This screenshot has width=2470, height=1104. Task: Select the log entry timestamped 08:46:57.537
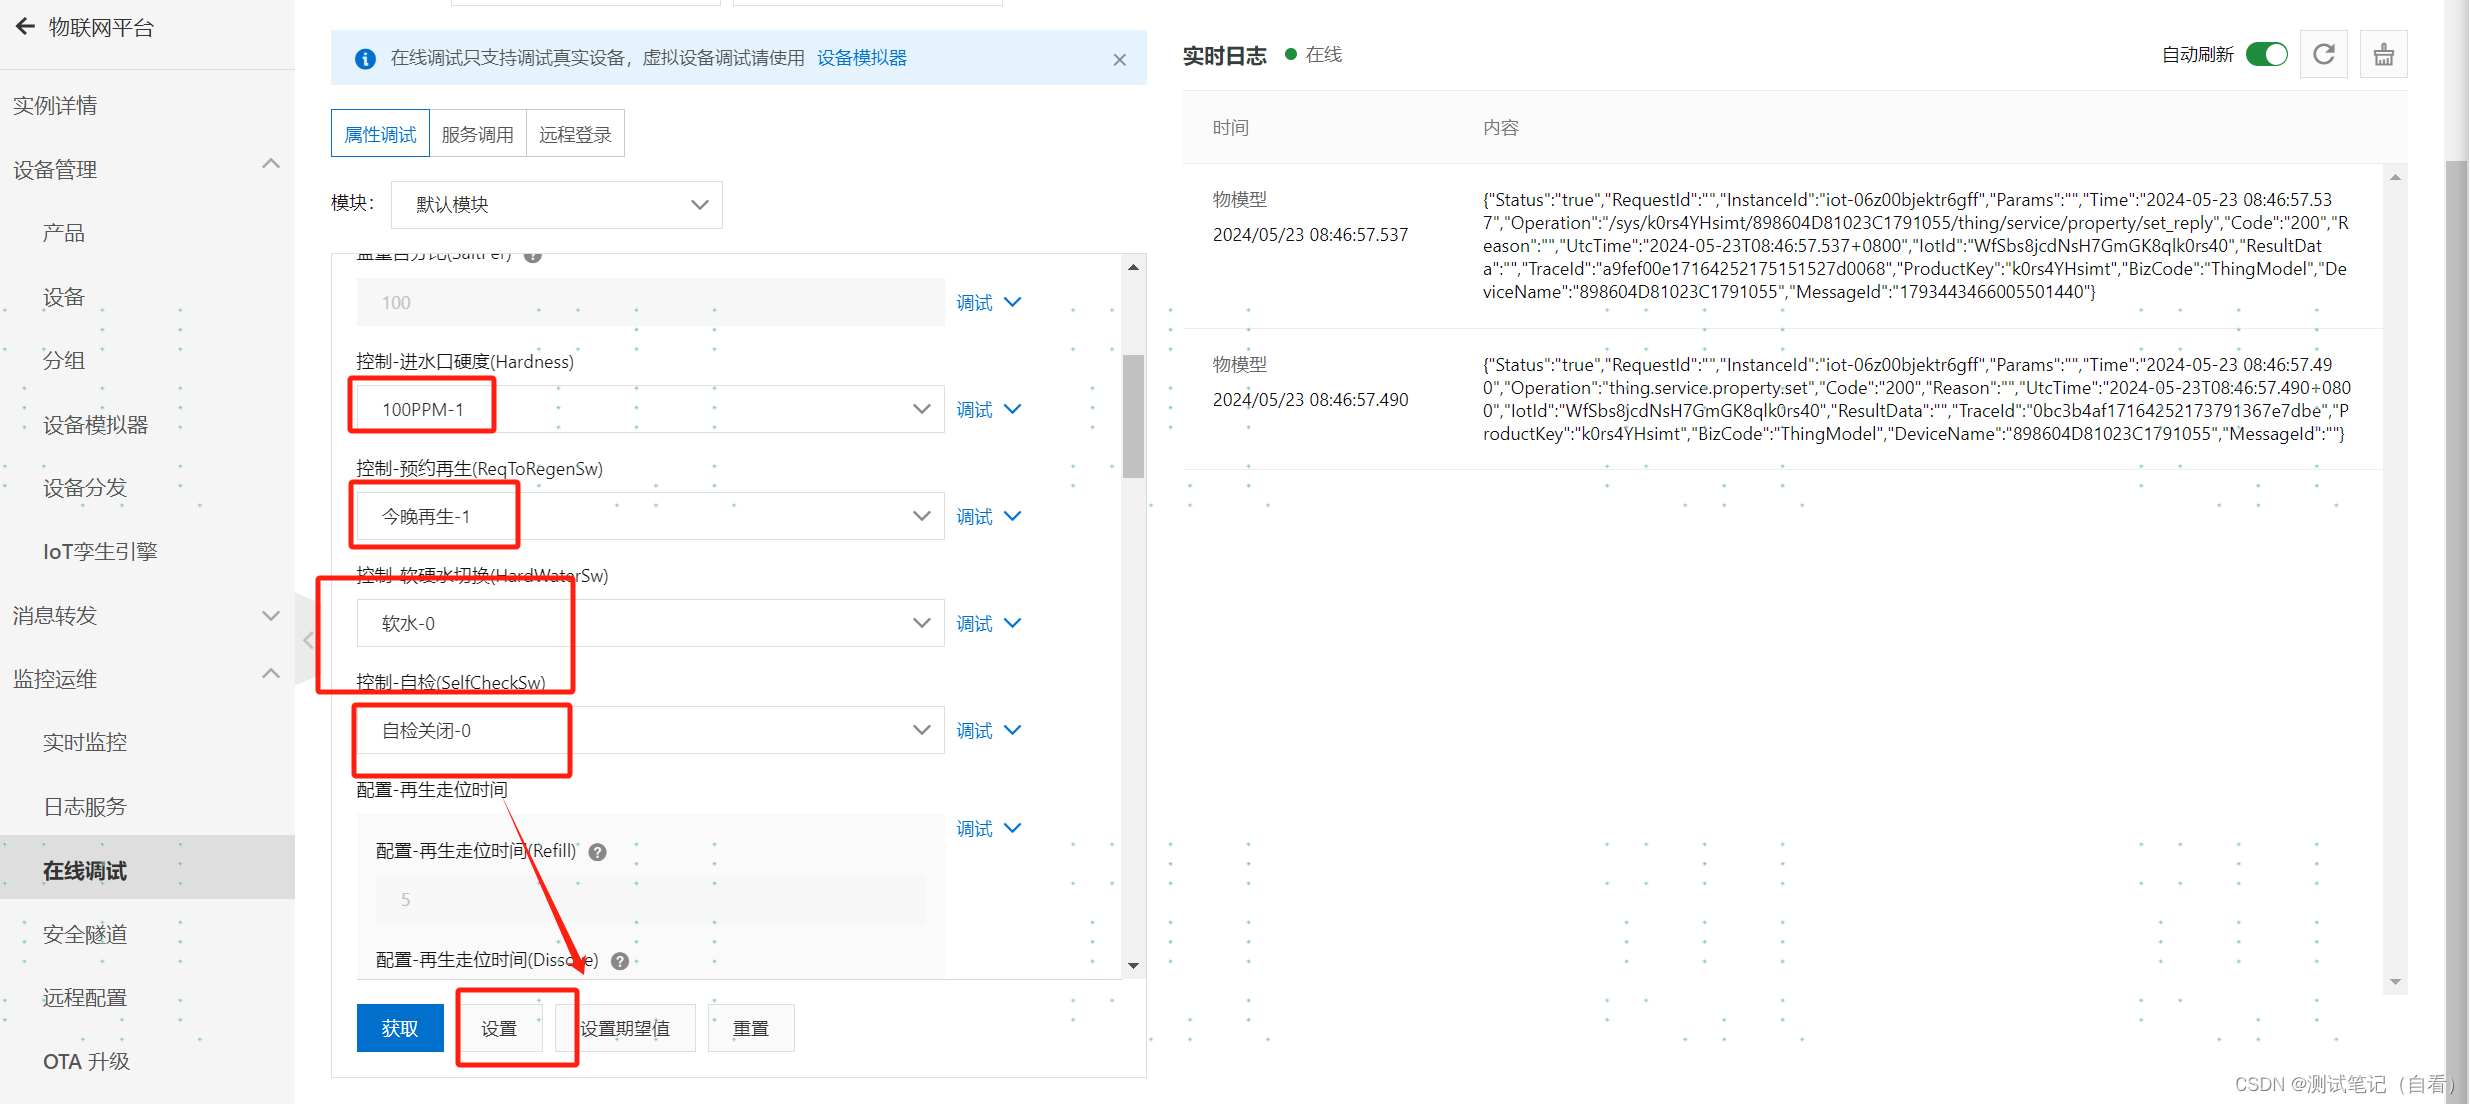[1783, 246]
